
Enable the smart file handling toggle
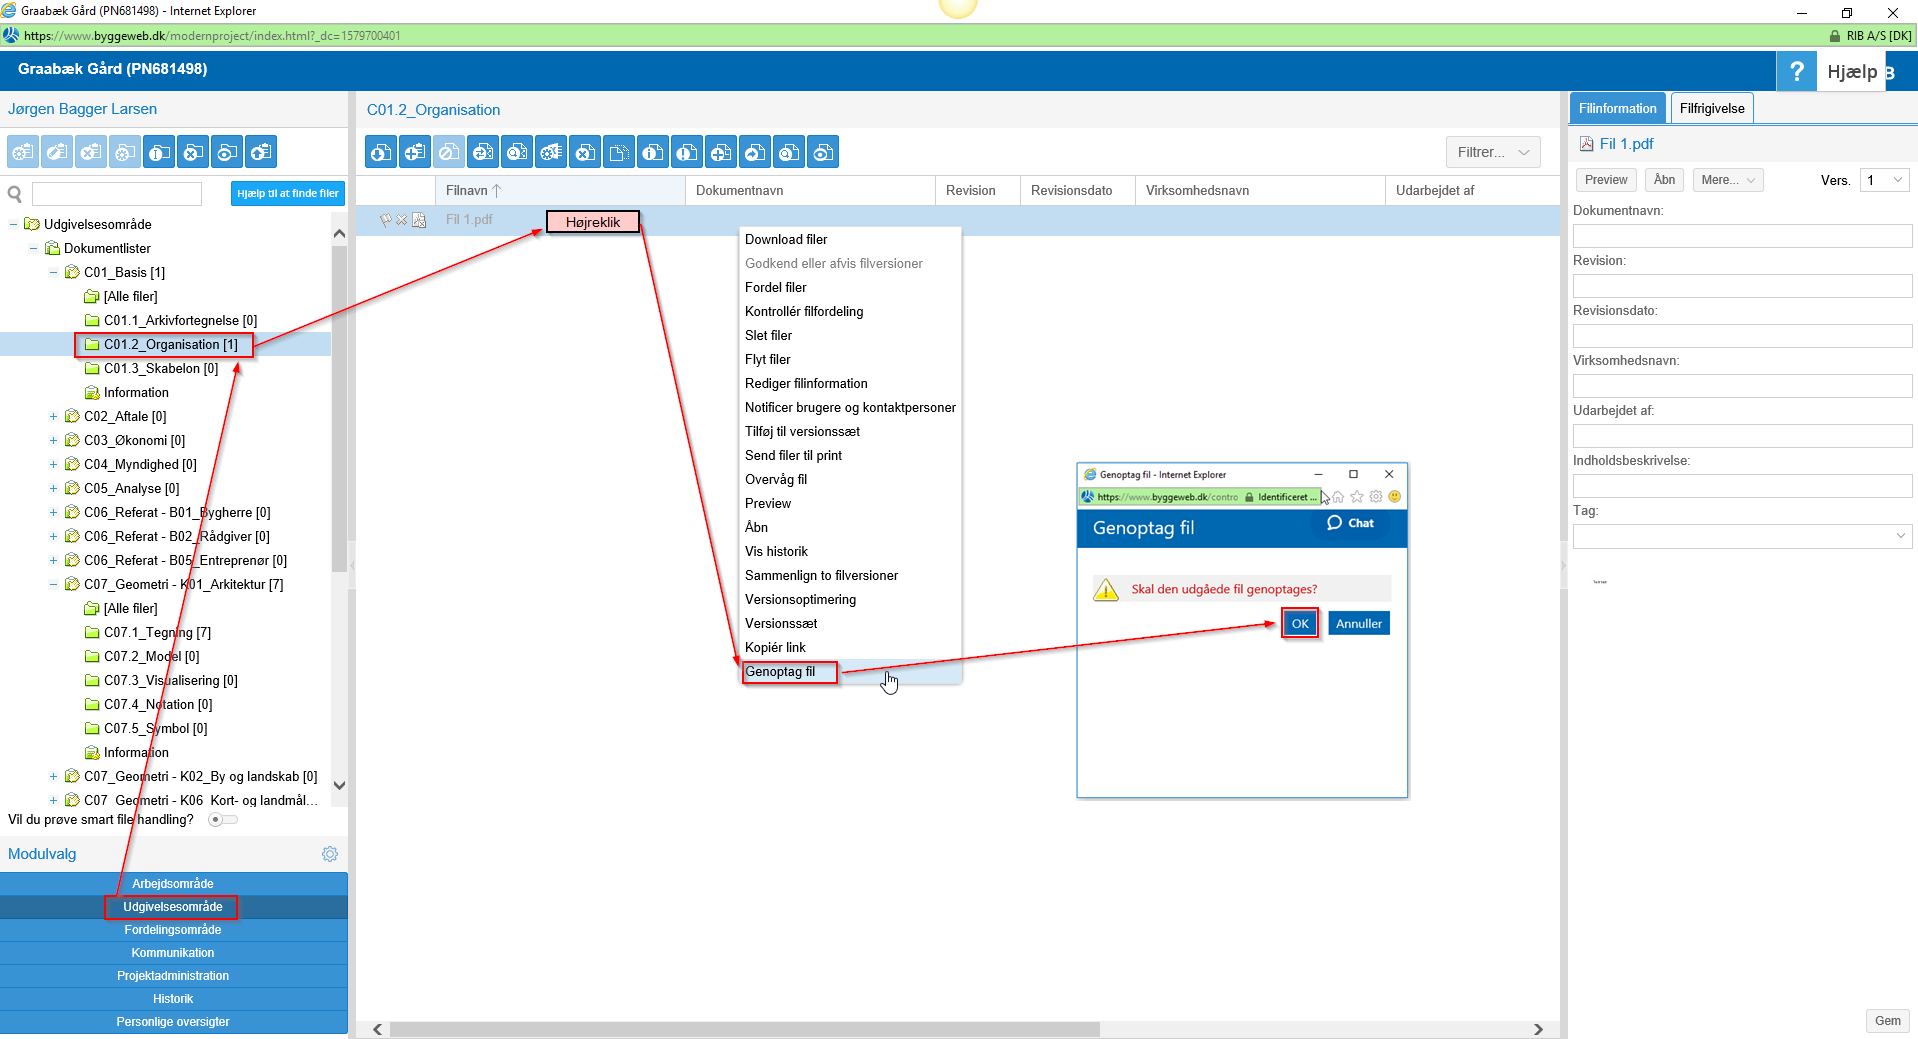[223, 820]
